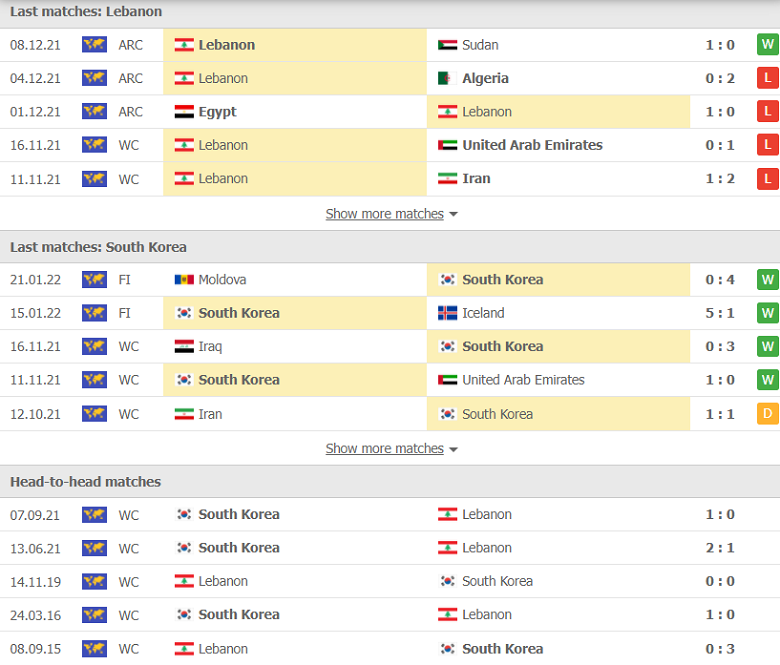Click the win badge for the Lebanon vs Sudan match
Screen dimensions: 780x665
pos(767,45)
